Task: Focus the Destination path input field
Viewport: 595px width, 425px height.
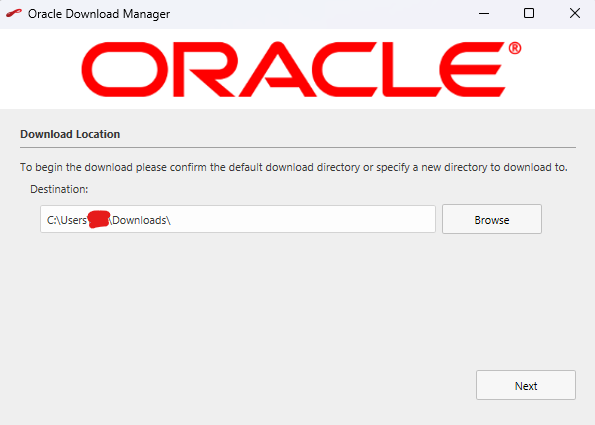Action: click(238, 219)
